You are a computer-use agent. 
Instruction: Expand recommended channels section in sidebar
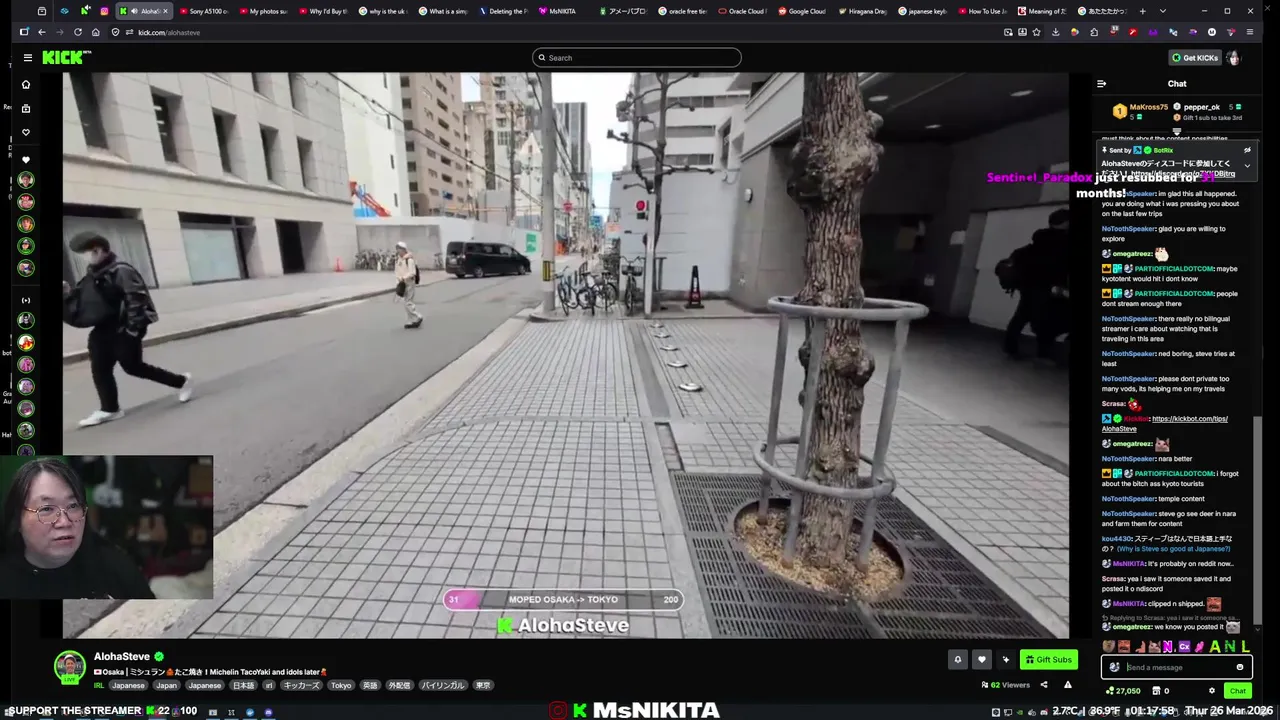pyautogui.click(x=26, y=300)
